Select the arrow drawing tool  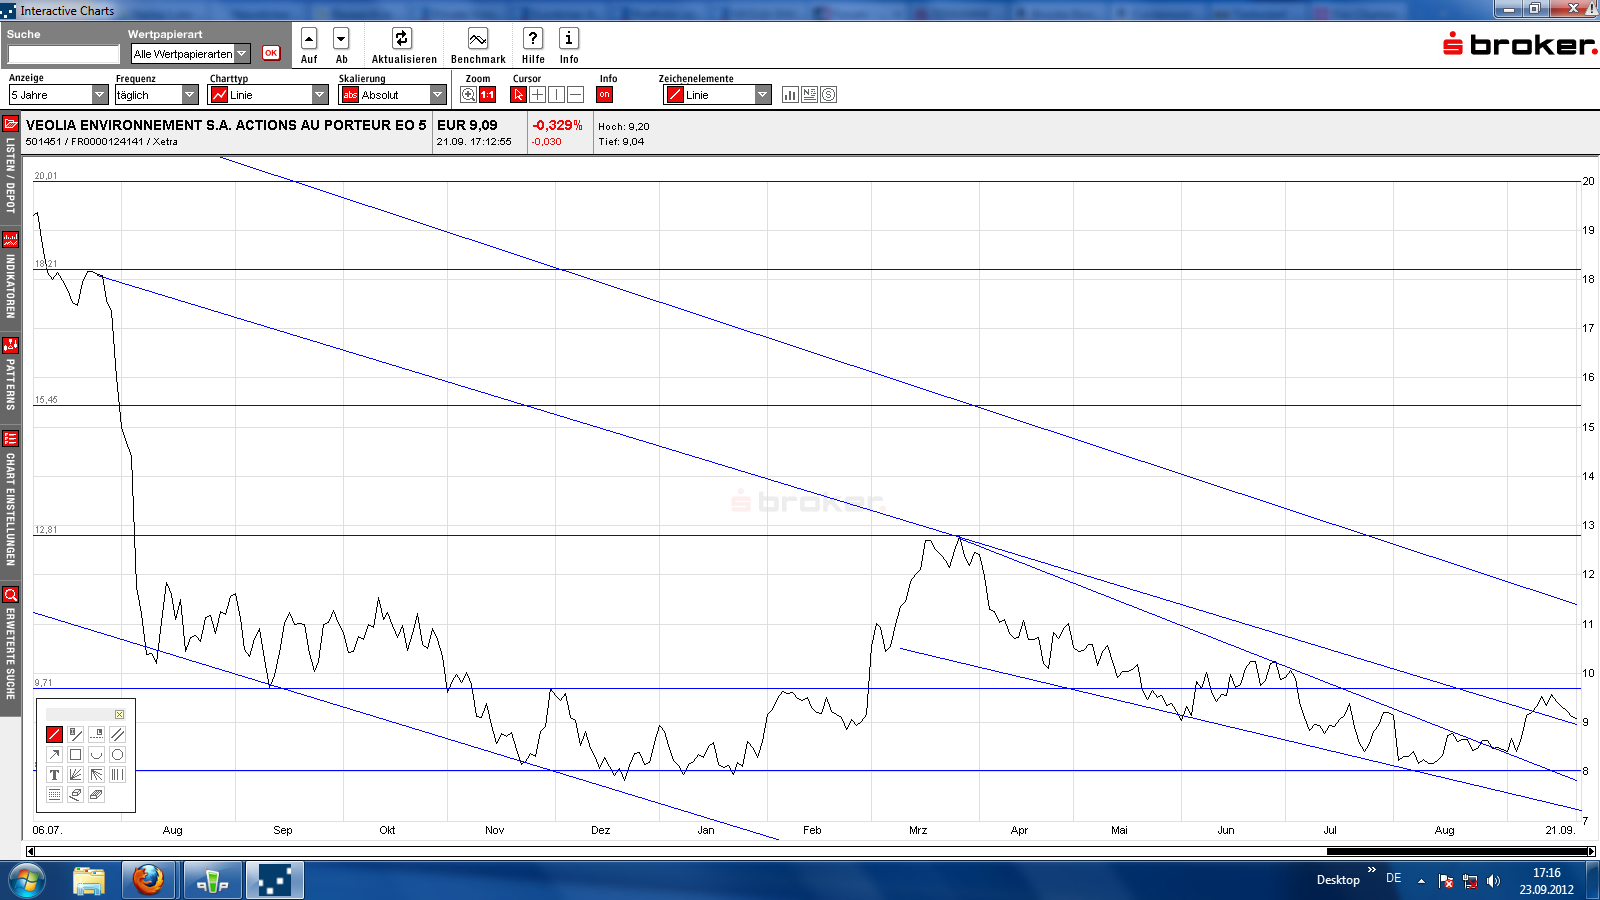point(54,754)
